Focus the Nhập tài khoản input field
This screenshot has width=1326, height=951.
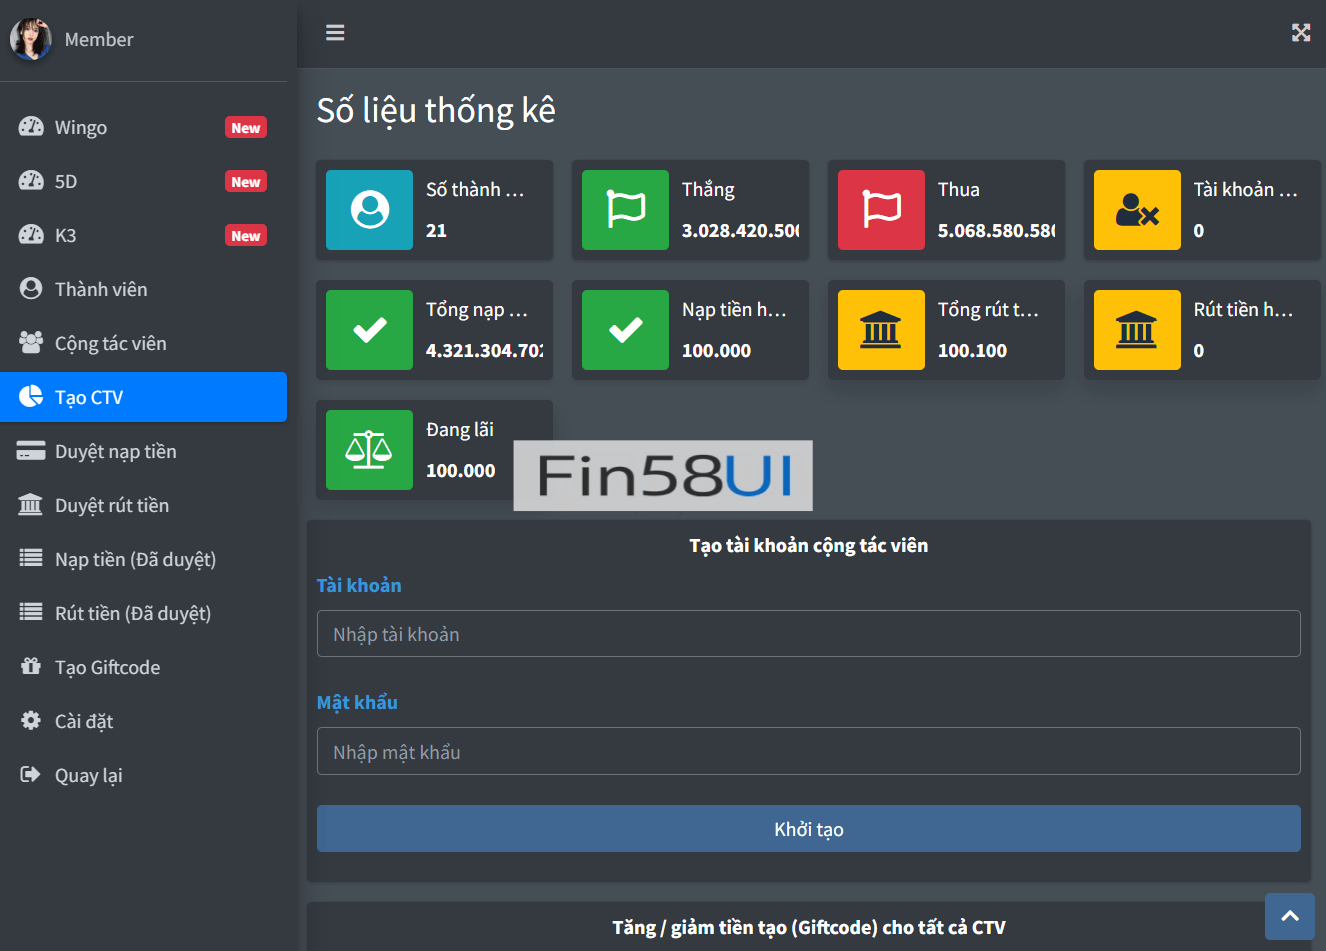808,634
